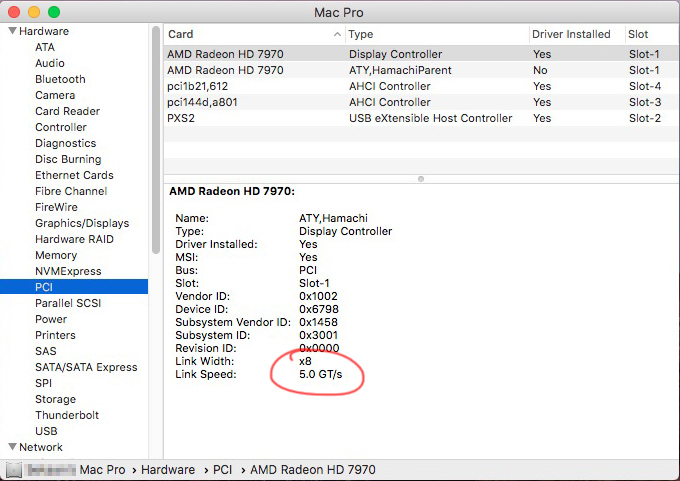This screenshot has height=481, width=680.
Task: Select SPI in the sidebar
Action: 43,383
